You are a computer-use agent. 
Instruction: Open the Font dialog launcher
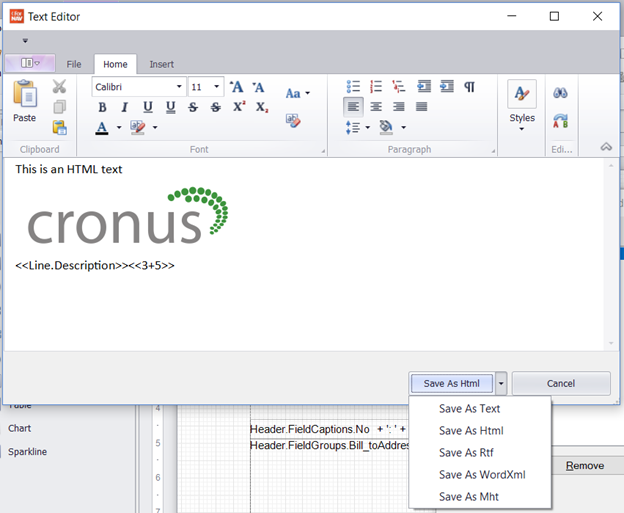[323, 151]
